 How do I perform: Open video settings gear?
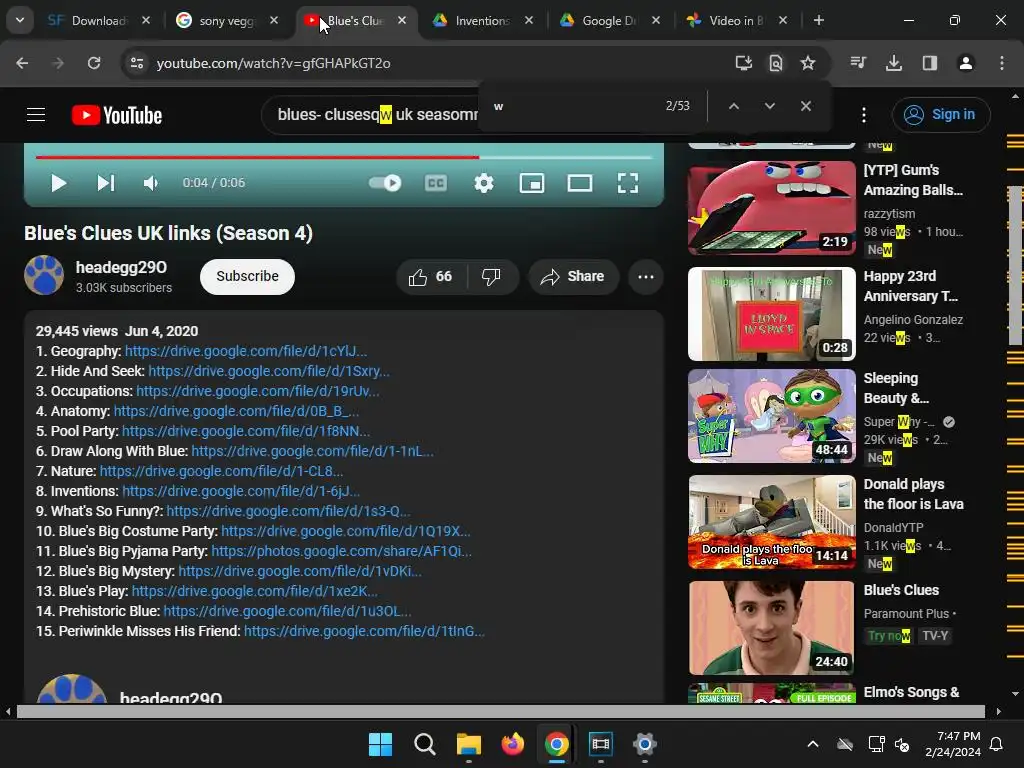(483, 184)
